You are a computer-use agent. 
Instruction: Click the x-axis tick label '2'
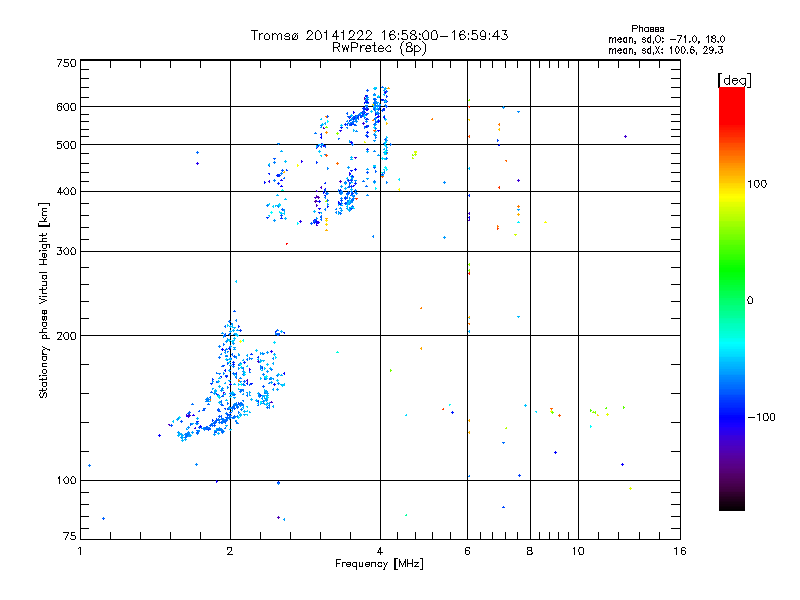pos(230,551)
